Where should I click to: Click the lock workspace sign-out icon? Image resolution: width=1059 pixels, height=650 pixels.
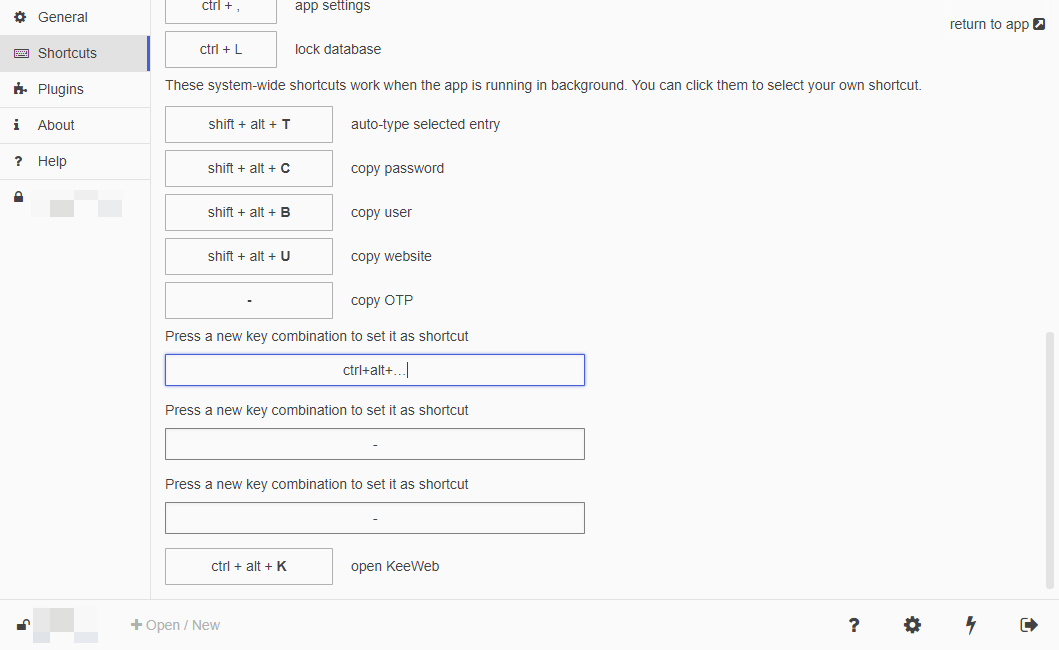[x=1029, y=625]
